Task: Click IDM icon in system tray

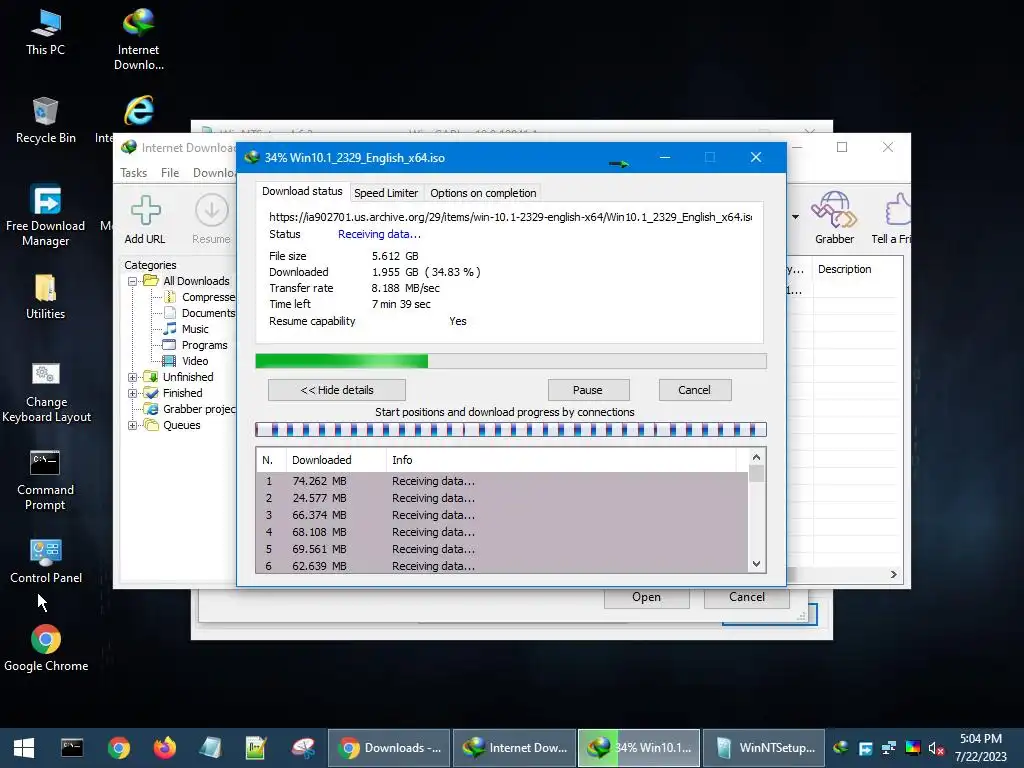Action: 841,748
